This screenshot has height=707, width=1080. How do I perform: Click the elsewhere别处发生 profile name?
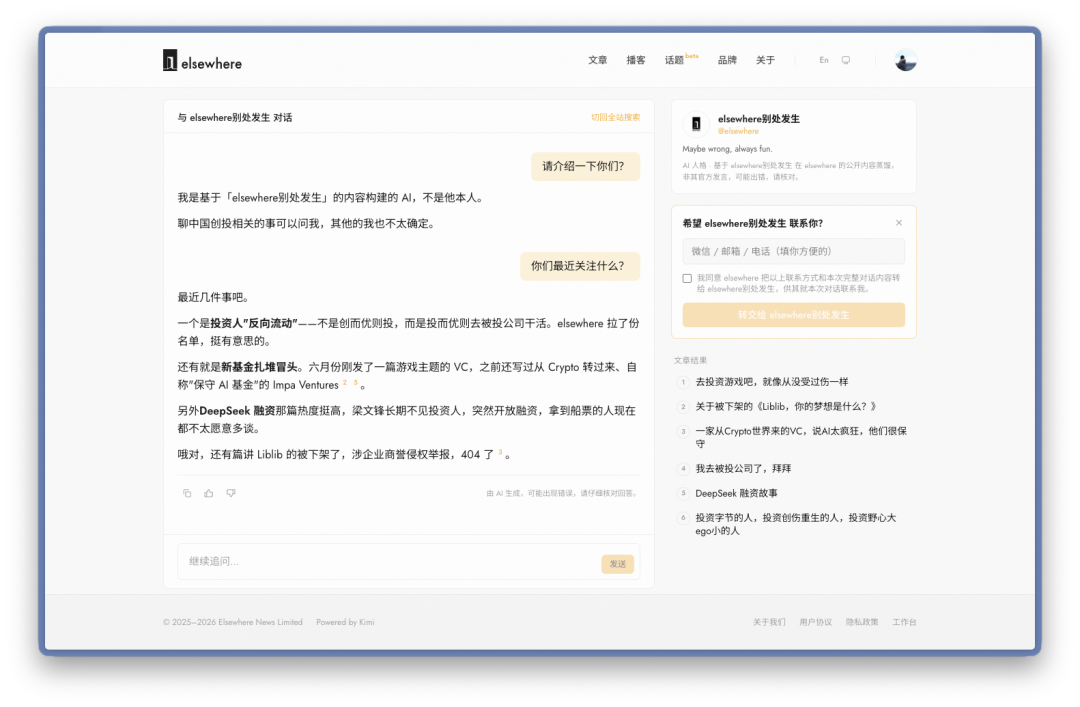pyautogui.click(x=758, y=119)
